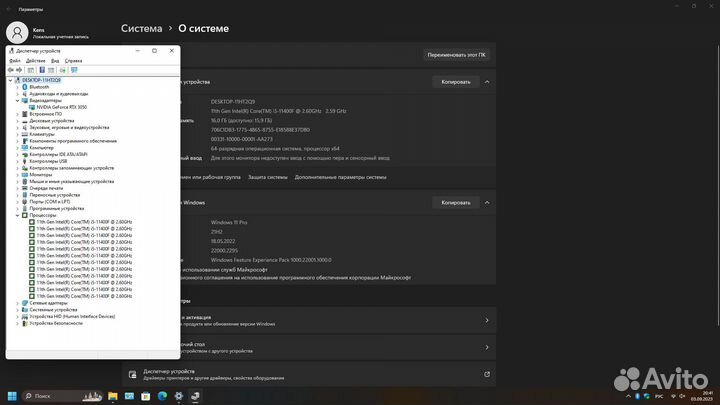Select the first i5-11400F processor entry

tap(84, 222)
